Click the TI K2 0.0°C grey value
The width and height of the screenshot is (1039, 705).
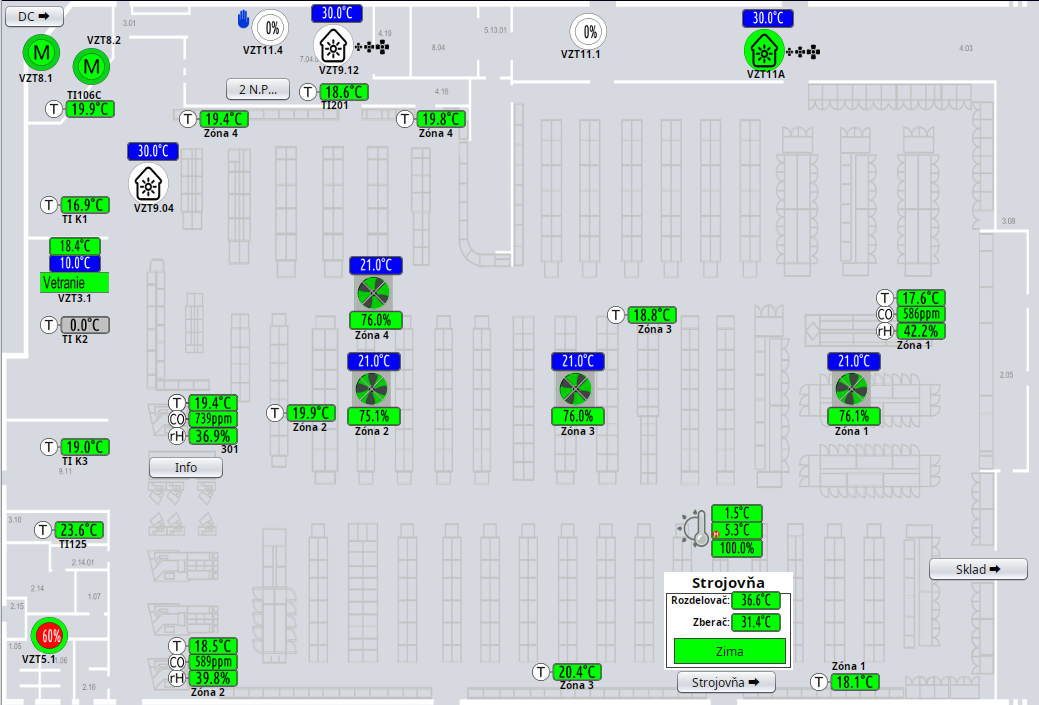(84, 325)
